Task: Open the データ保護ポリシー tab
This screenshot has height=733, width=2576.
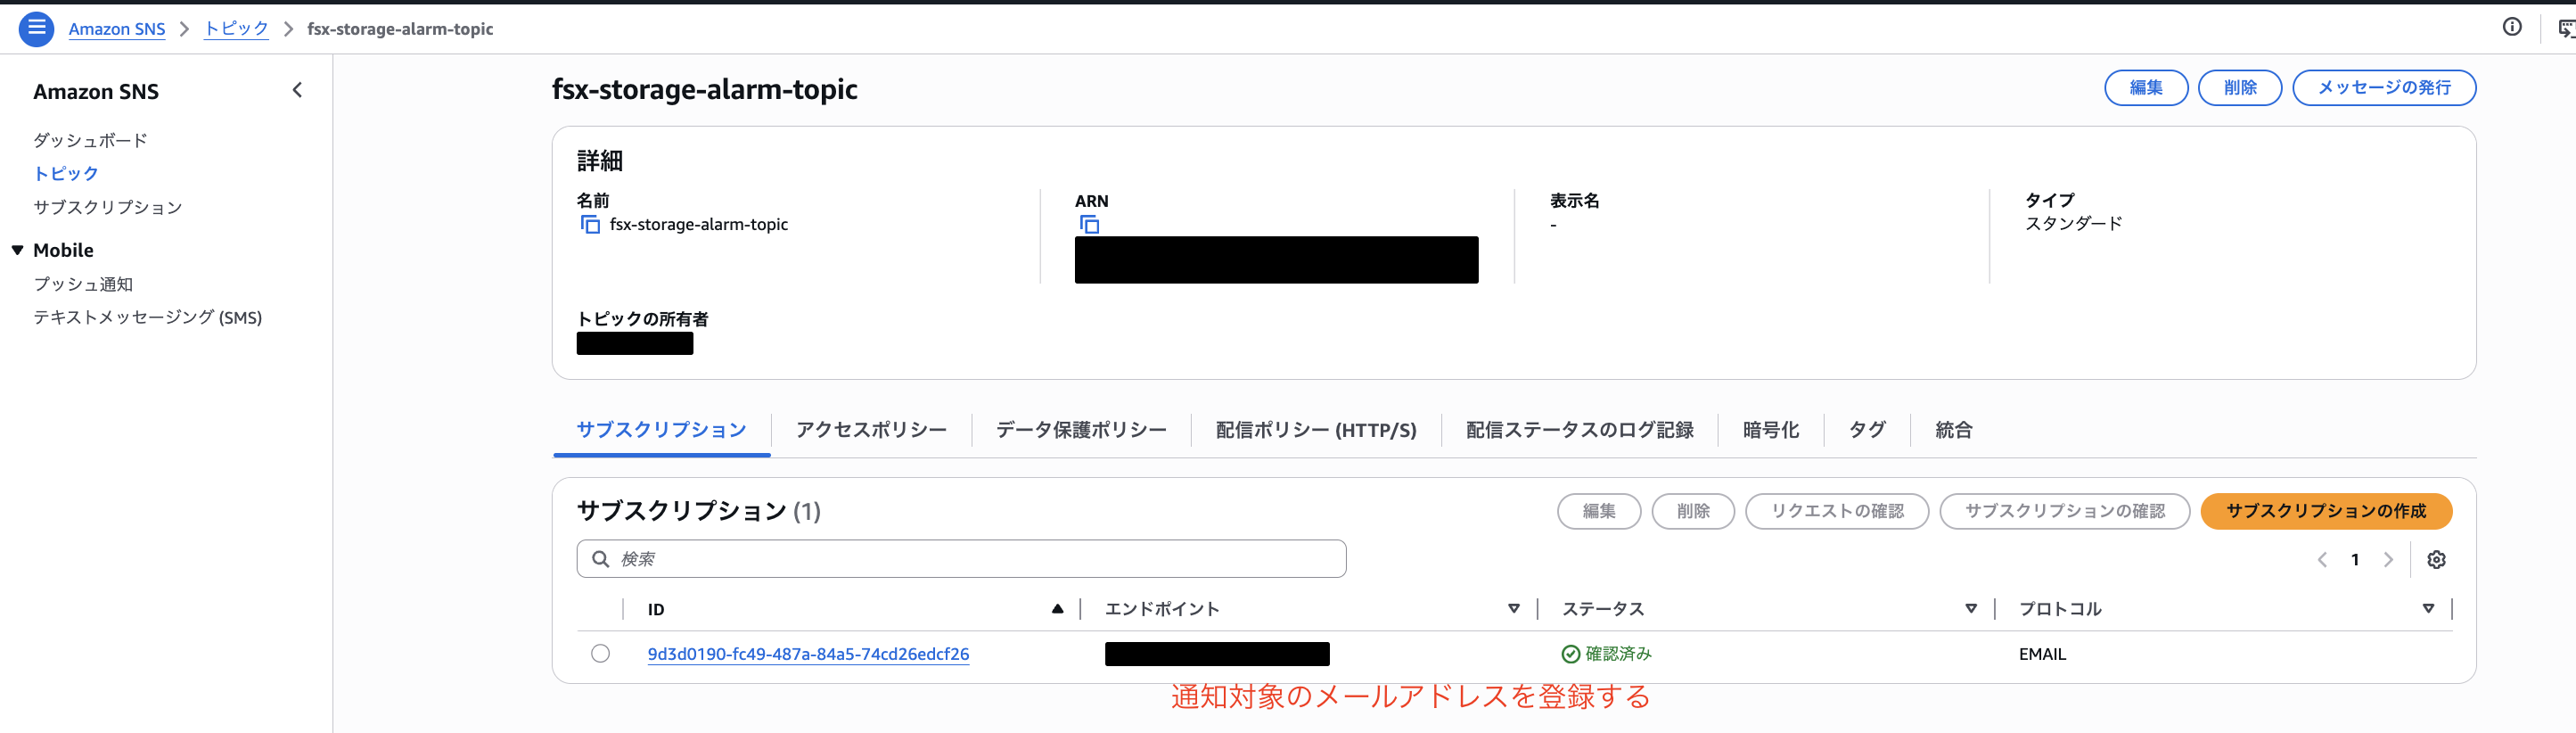Action: pyautogui.click(x=1080, y=430)
